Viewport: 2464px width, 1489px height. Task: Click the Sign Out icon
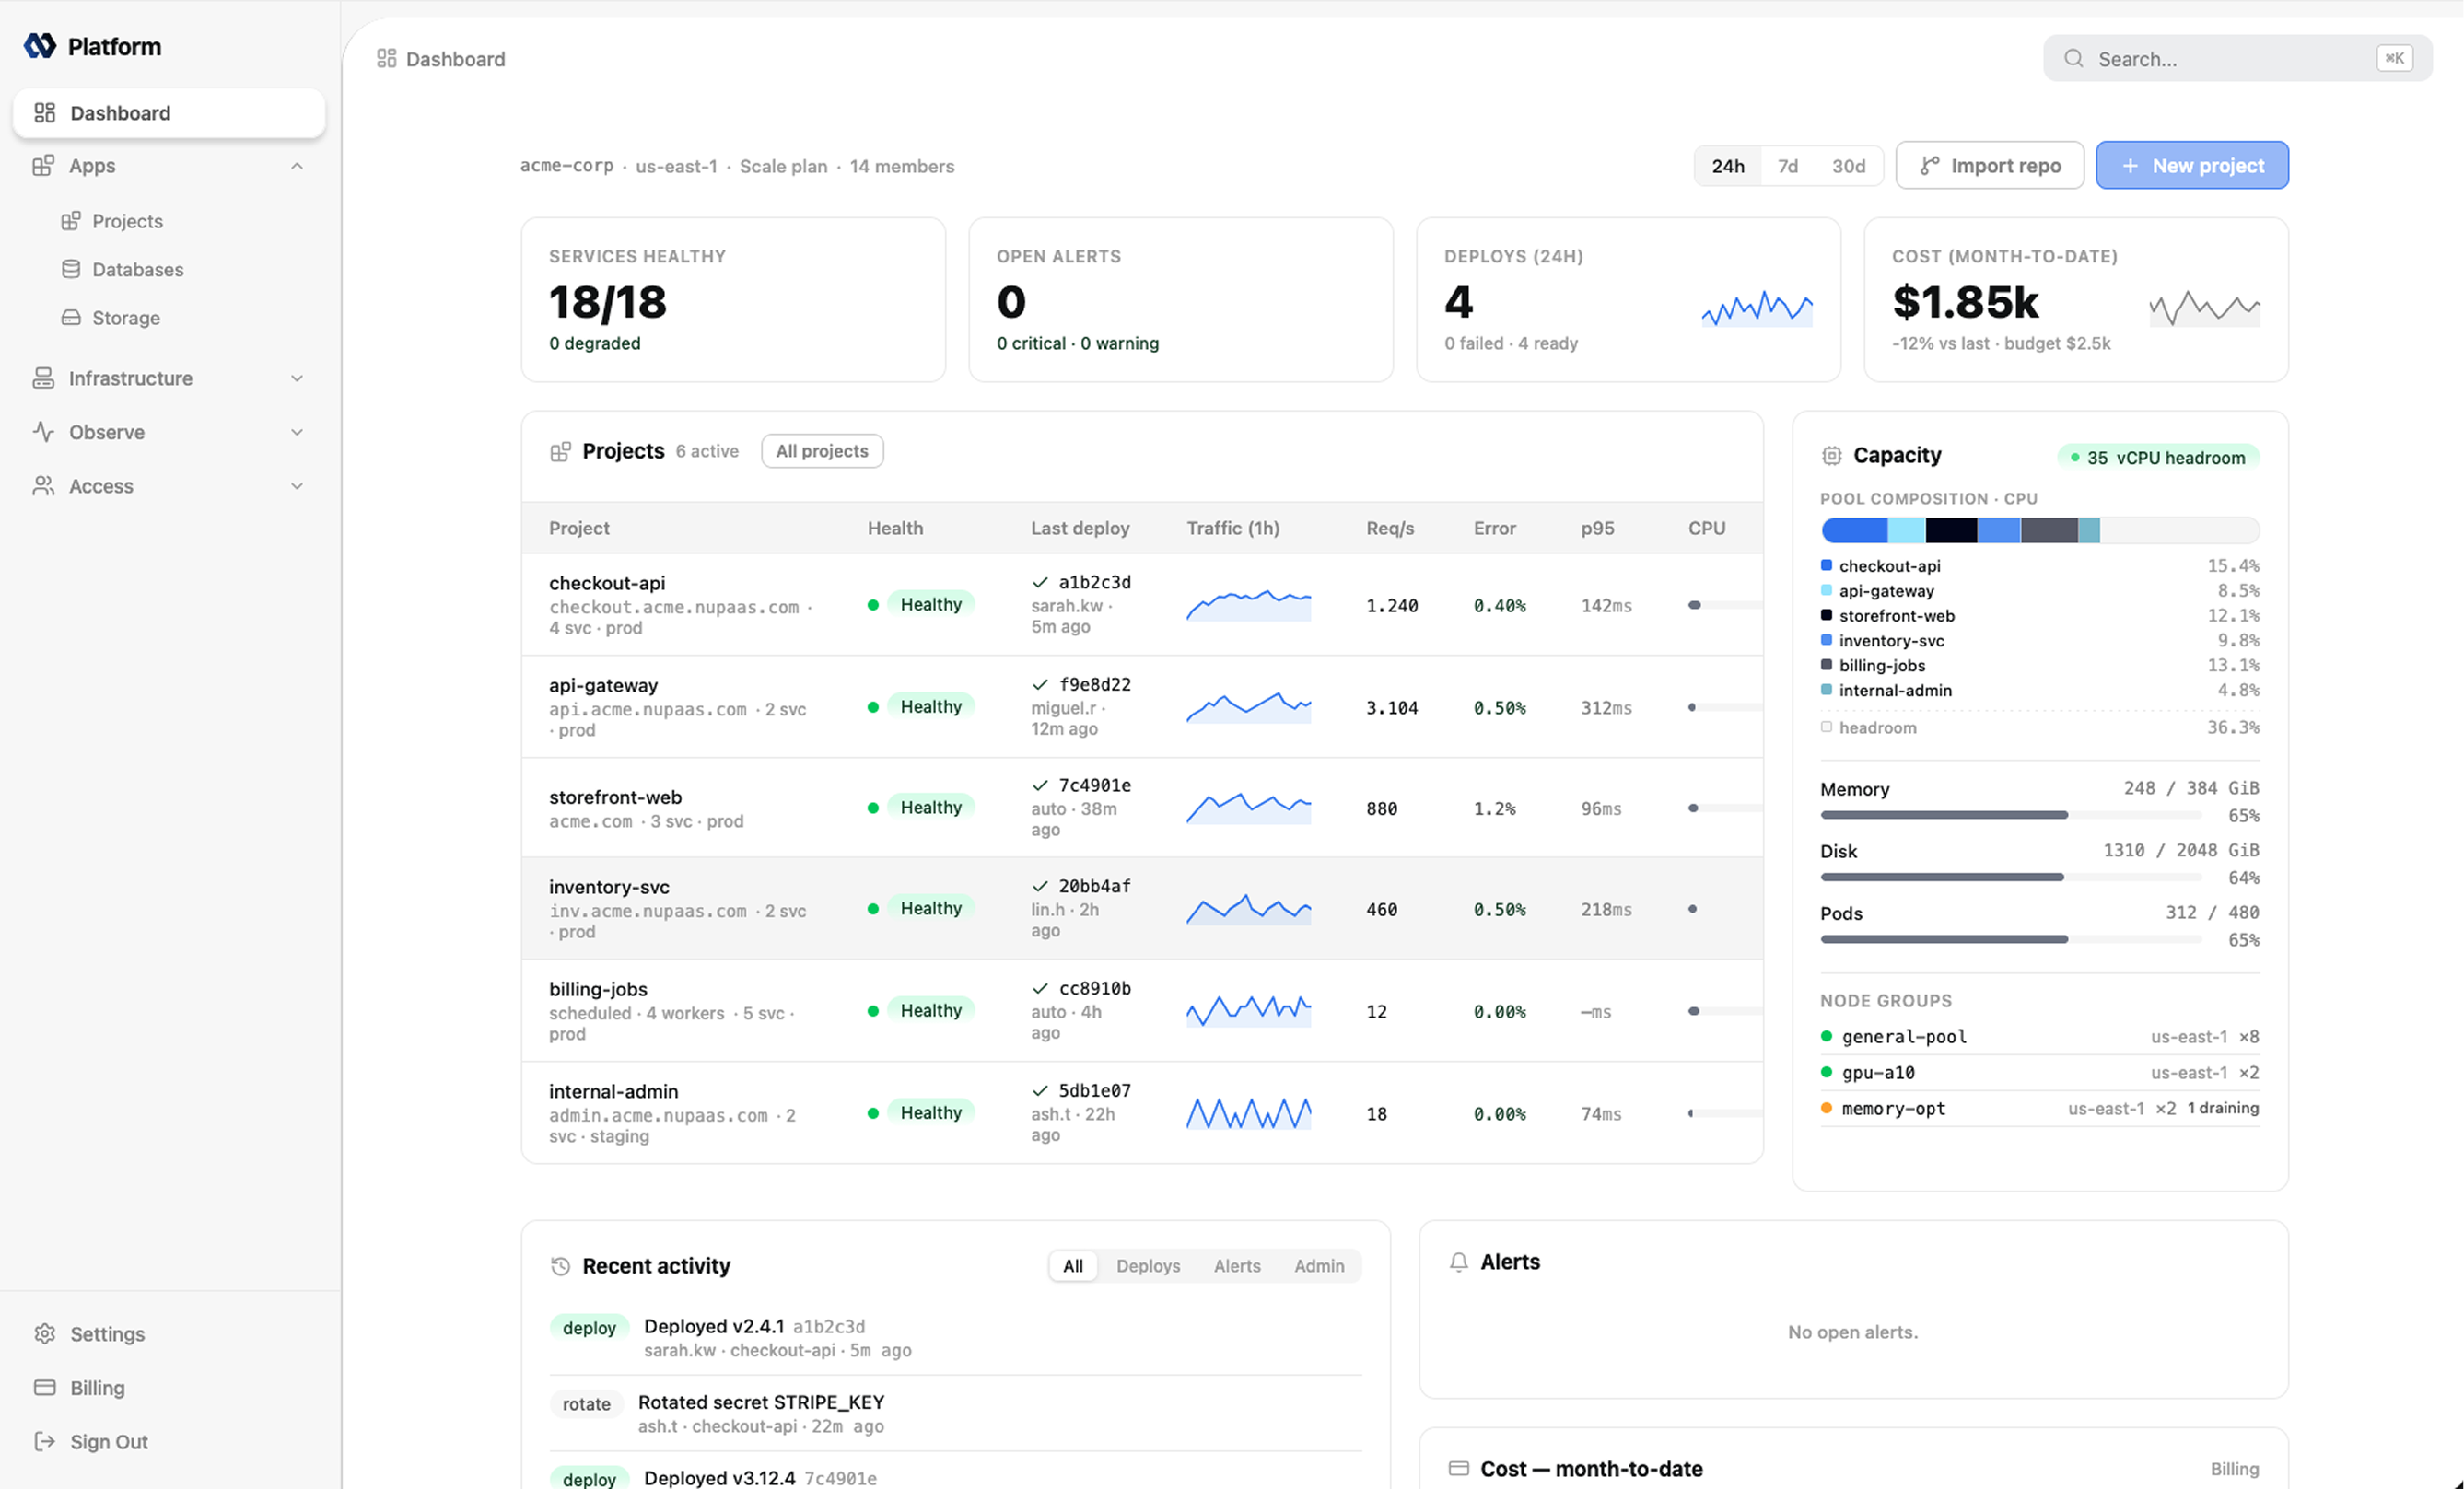click(45, 1442)
